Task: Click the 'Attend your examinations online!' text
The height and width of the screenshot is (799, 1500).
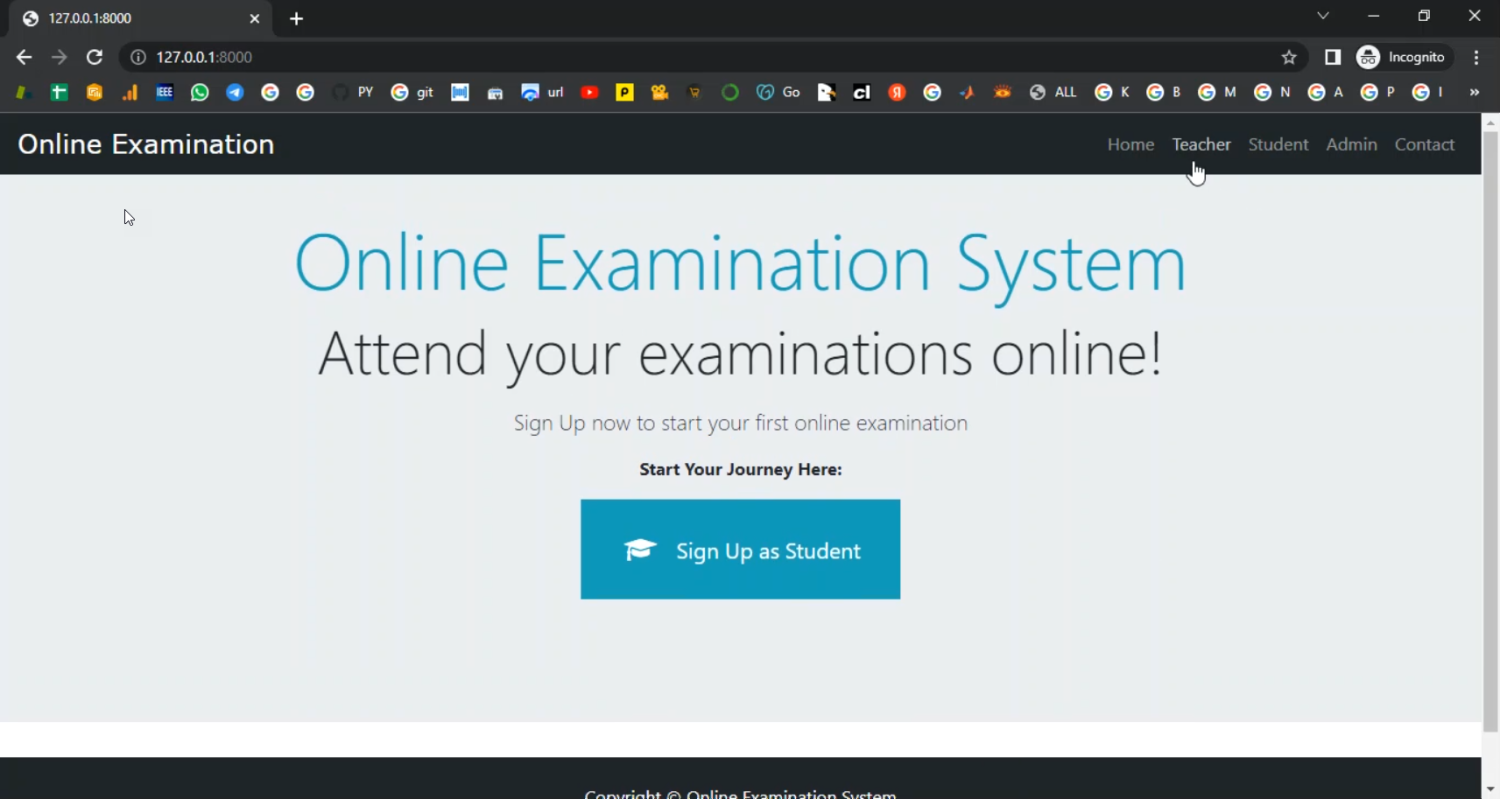Action: (x=740, y=354)
